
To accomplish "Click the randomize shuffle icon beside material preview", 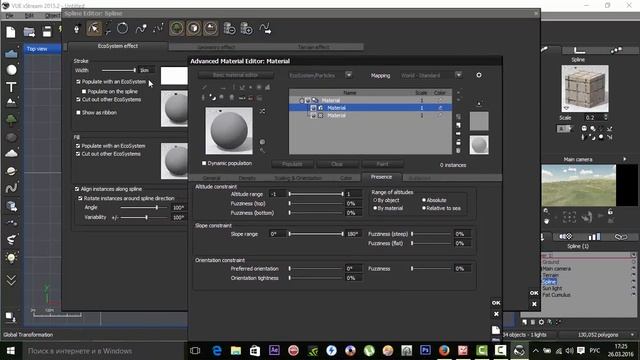I will point(262,111).
